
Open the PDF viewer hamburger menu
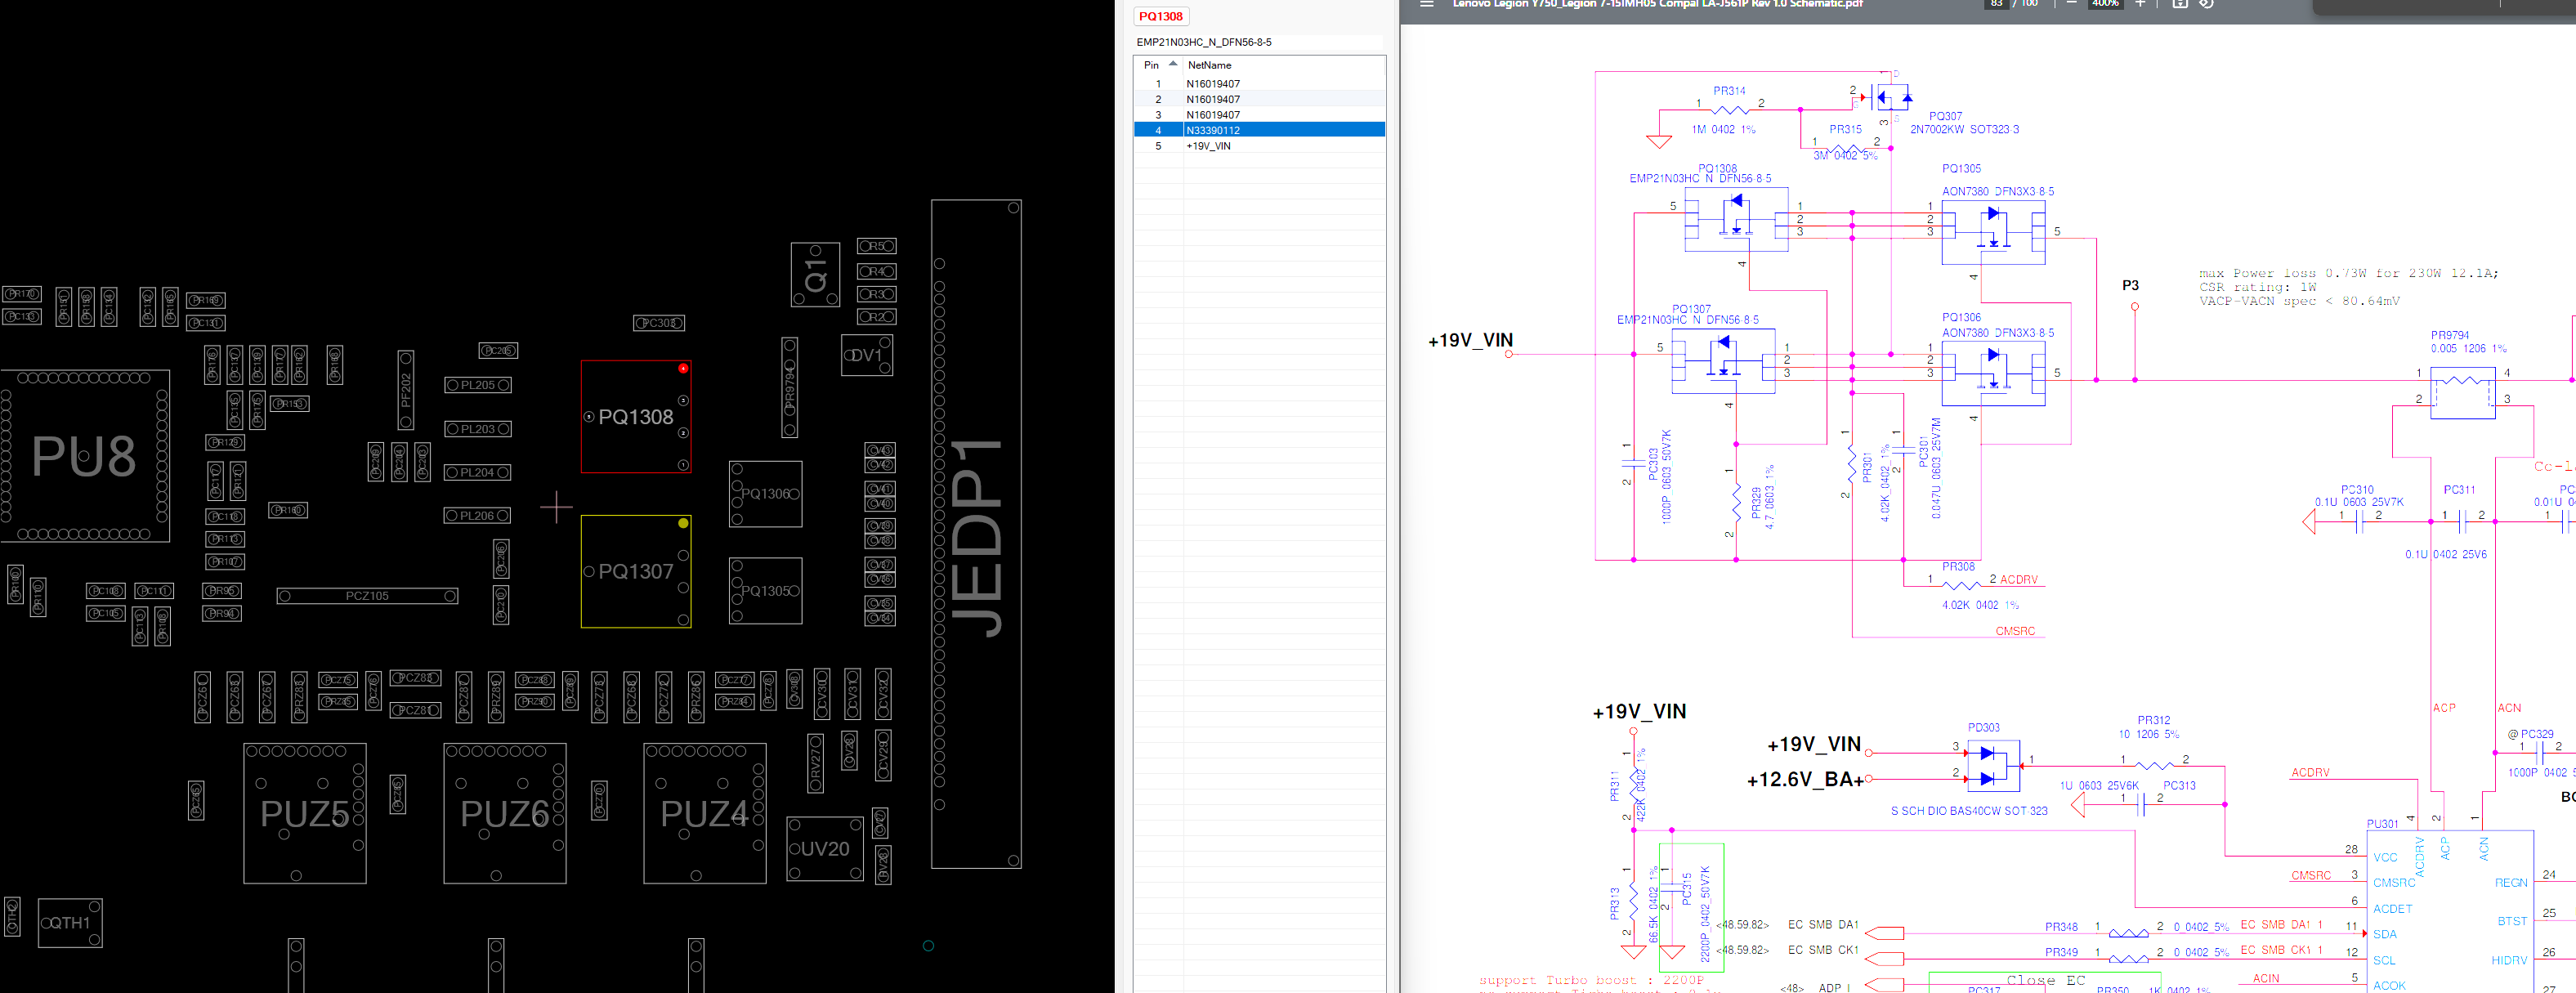(1427, 4)
